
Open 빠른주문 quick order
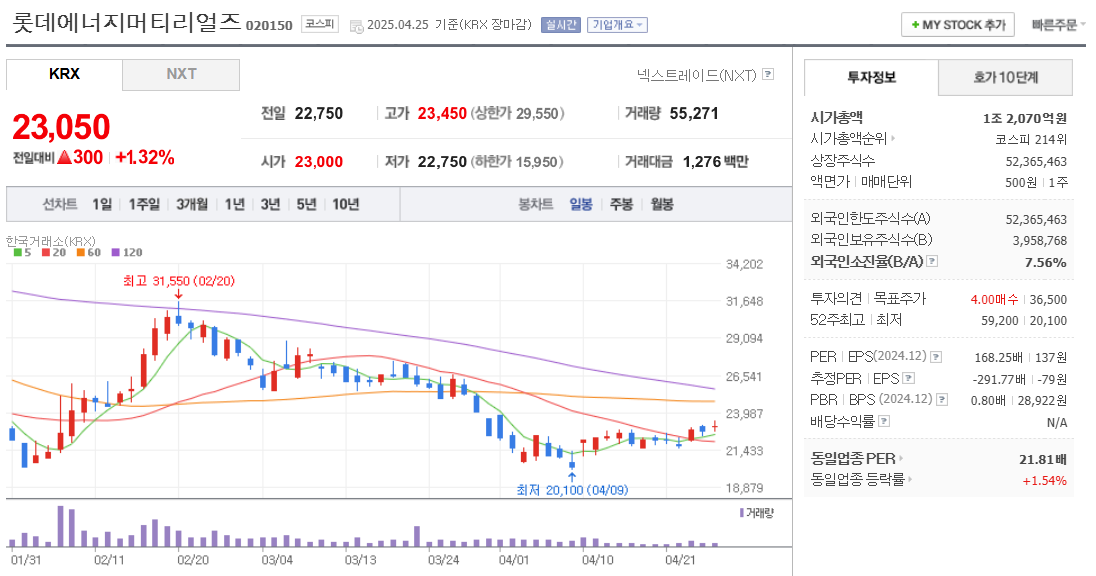[1054, 24]
